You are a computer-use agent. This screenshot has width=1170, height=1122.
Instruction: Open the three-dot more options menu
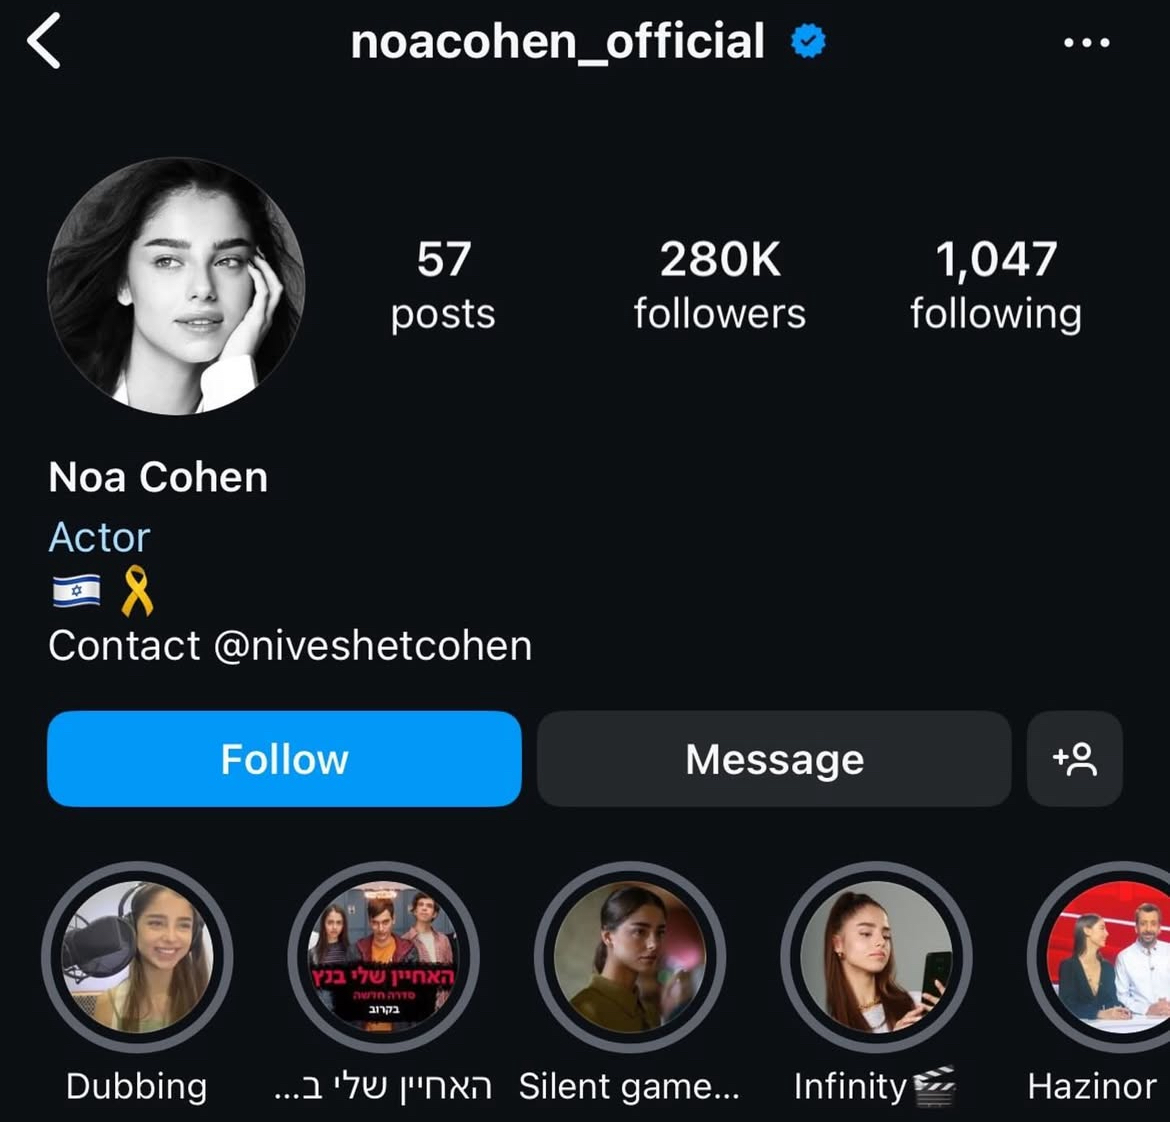point(1086,43)
